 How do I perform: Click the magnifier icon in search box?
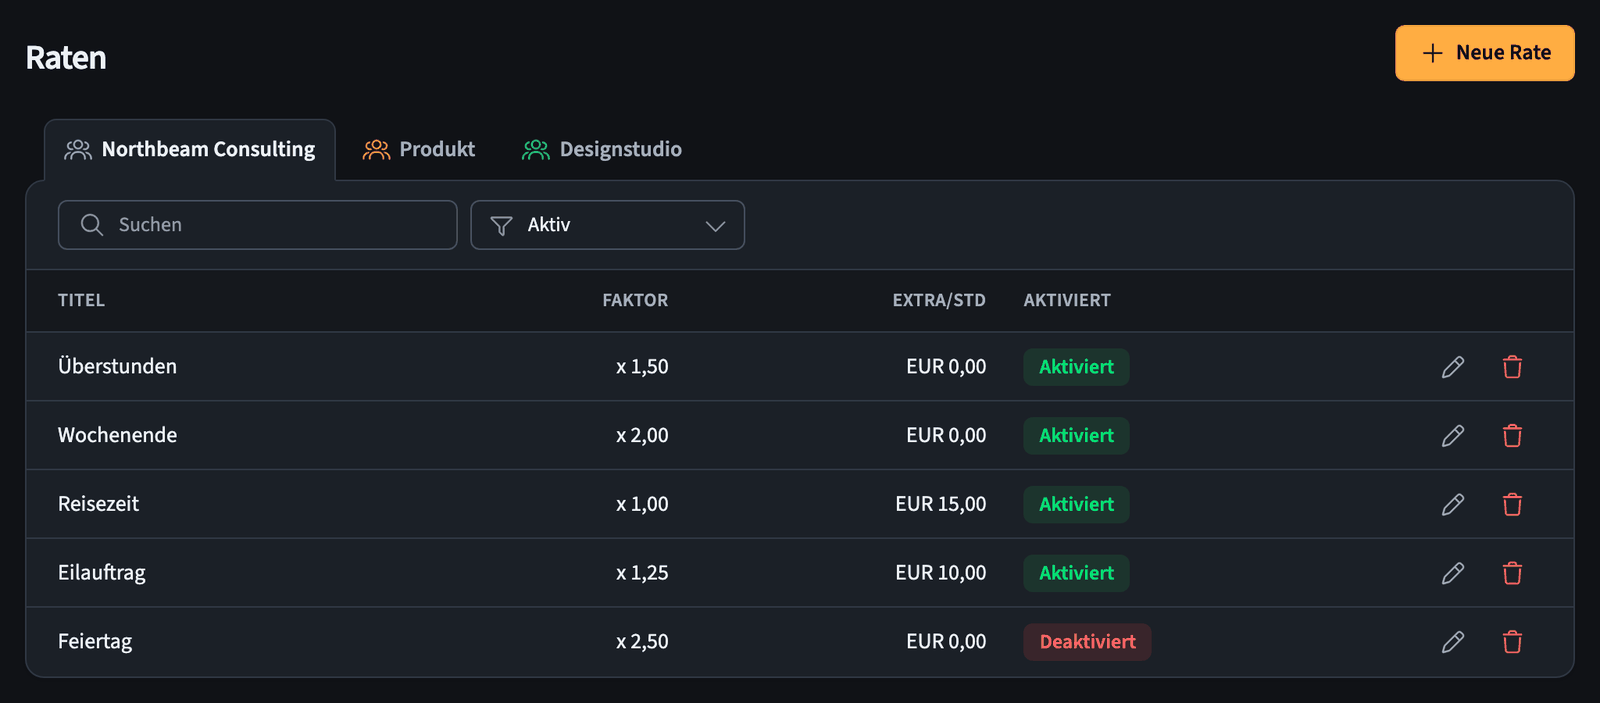point(92,225)
